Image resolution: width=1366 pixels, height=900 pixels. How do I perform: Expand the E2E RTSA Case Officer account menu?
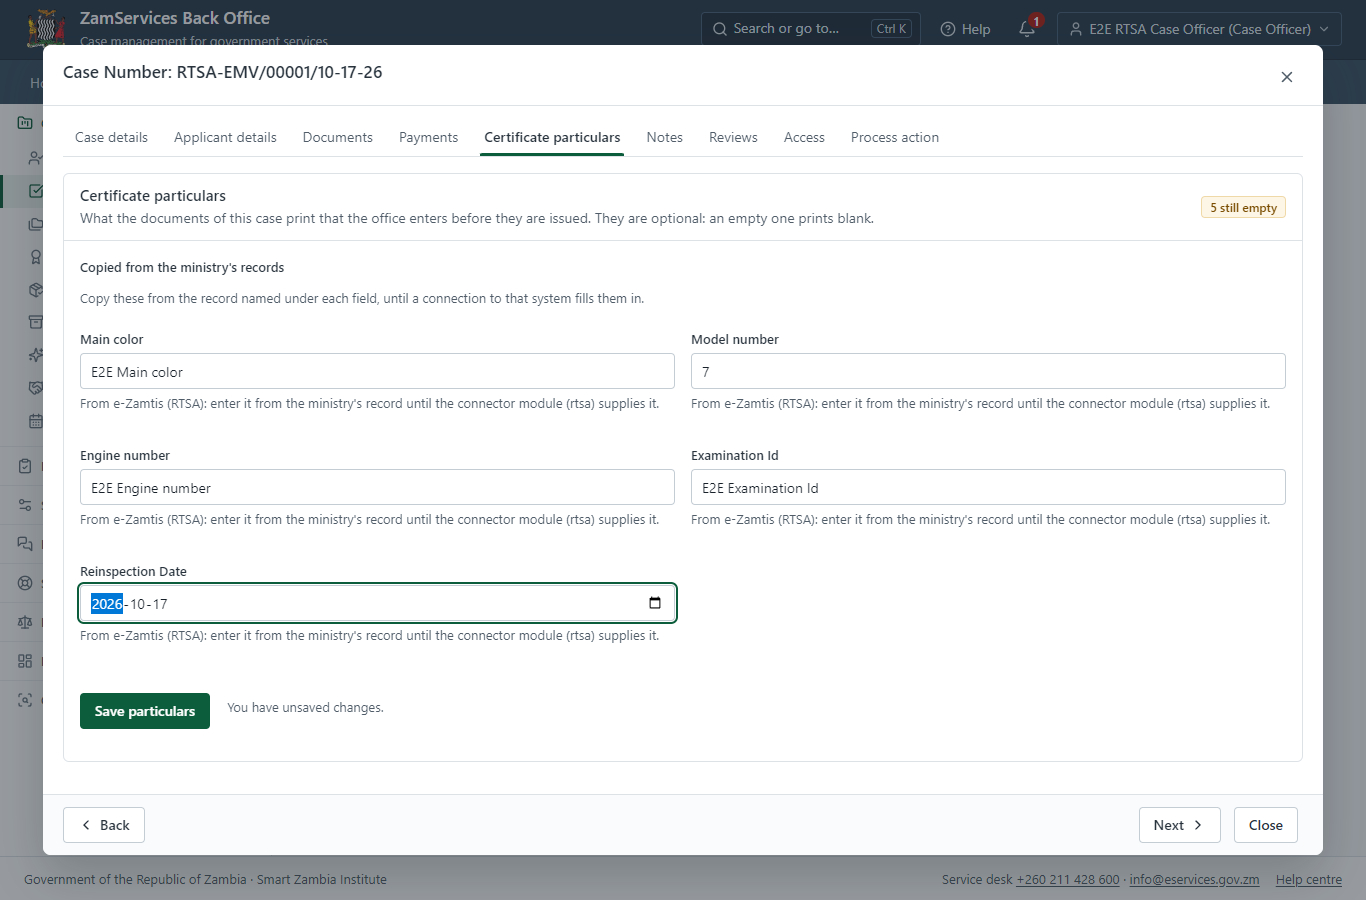1199,29
